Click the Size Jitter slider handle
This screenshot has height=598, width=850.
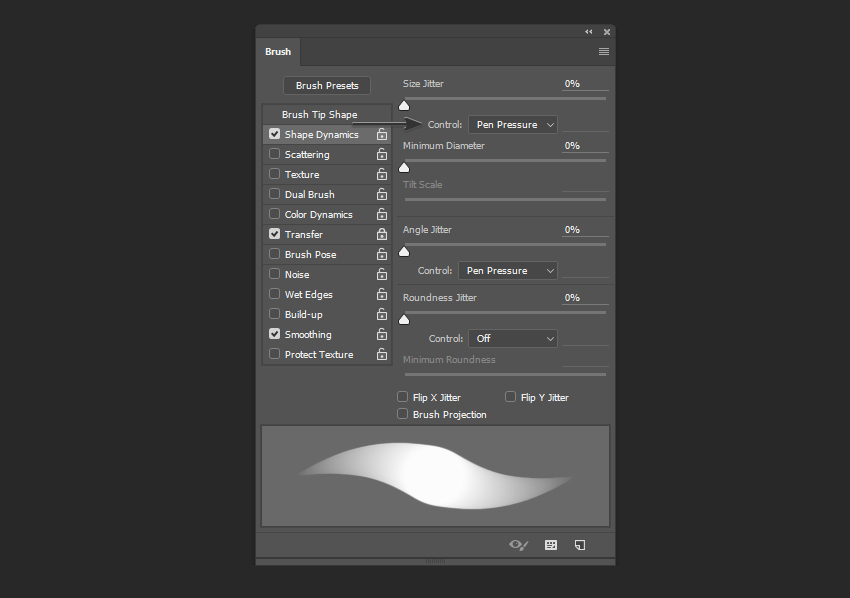point(404,106)
